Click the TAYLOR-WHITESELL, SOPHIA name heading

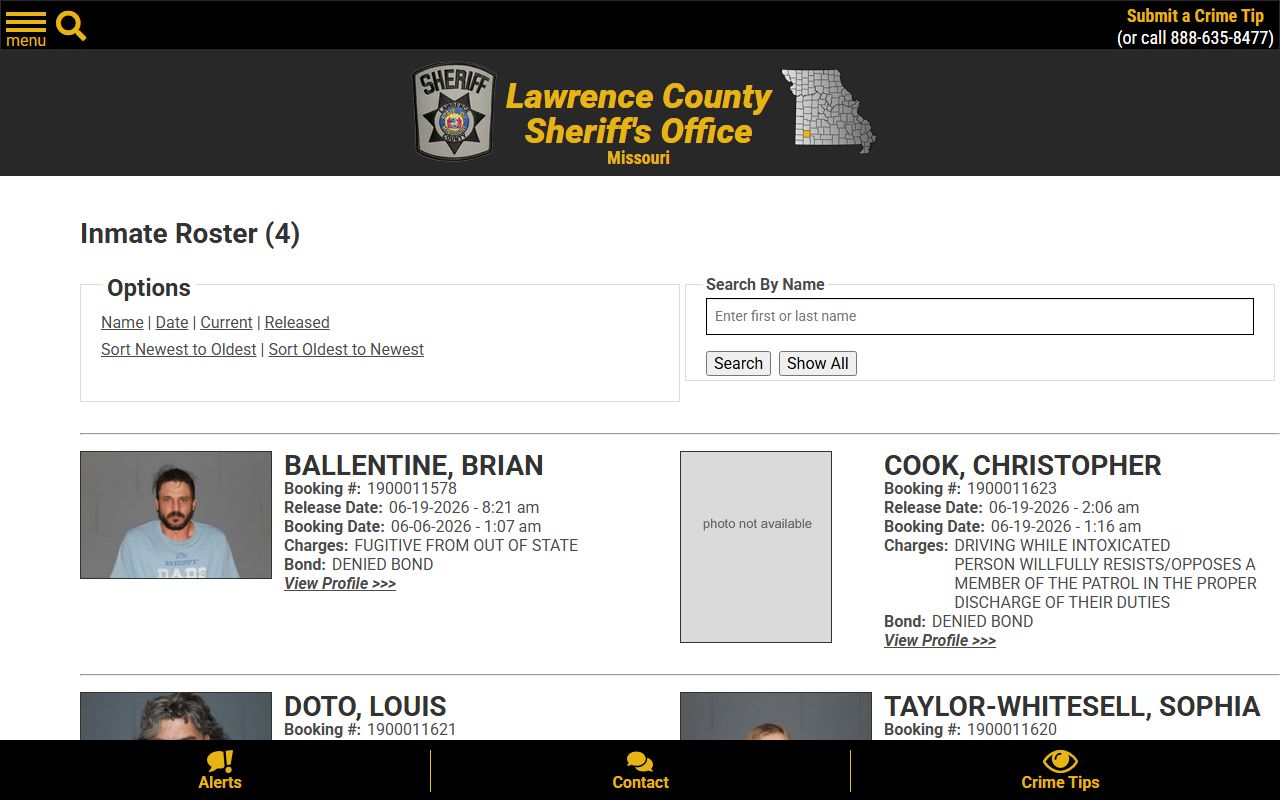point(1072,706)
